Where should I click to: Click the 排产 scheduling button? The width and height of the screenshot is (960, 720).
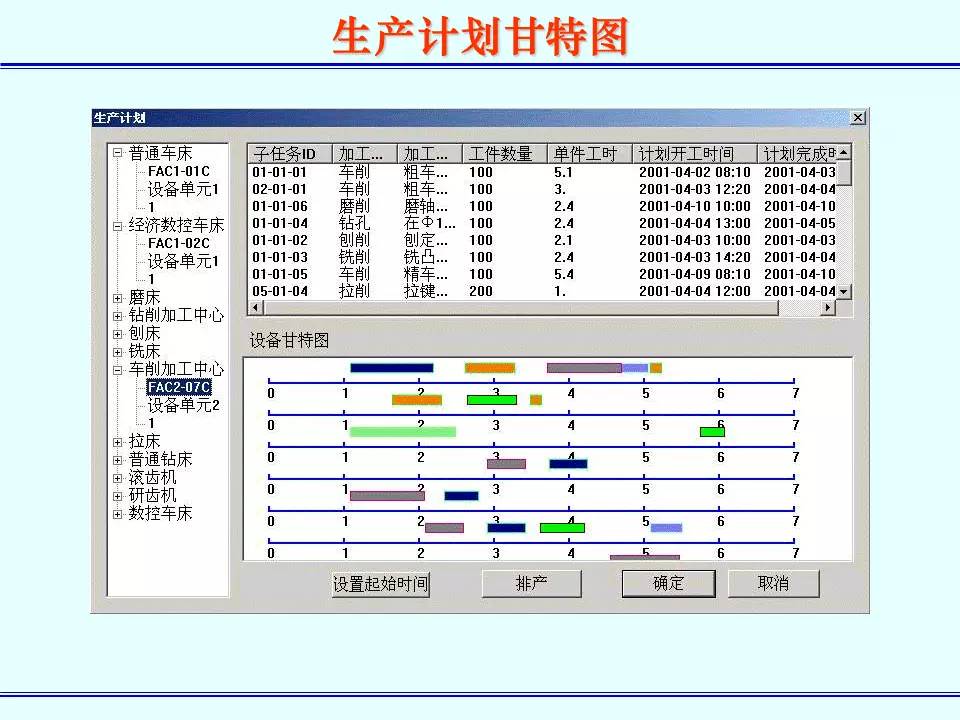tap(531, 584)
